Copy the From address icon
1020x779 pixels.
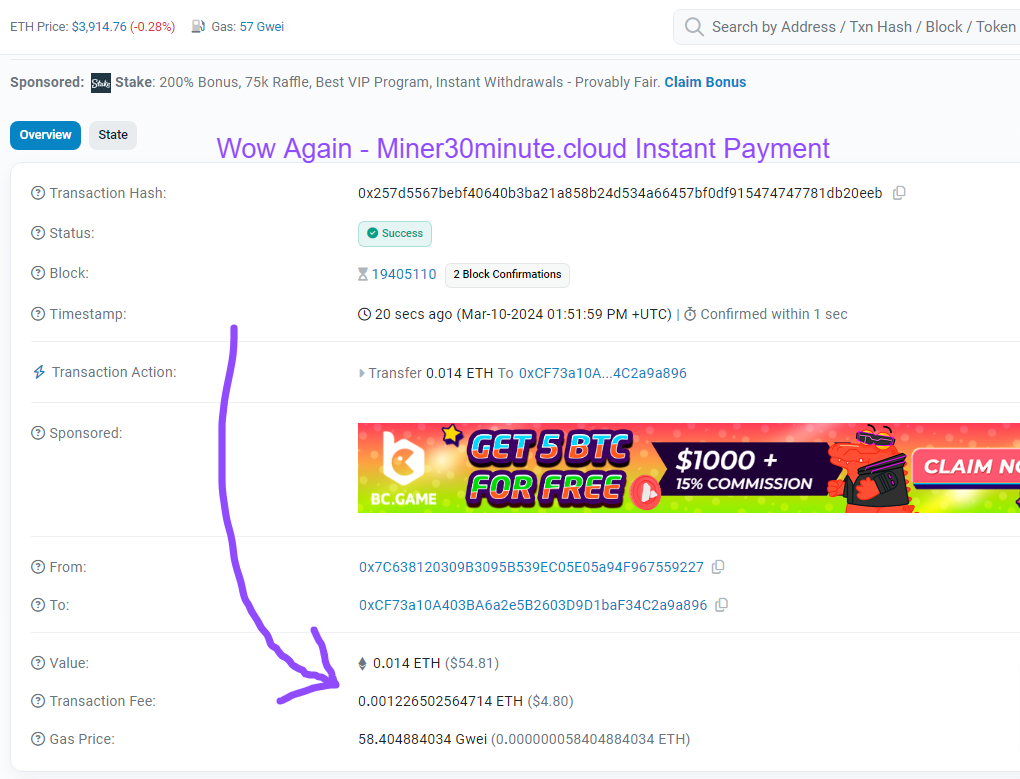coord(718,567)
